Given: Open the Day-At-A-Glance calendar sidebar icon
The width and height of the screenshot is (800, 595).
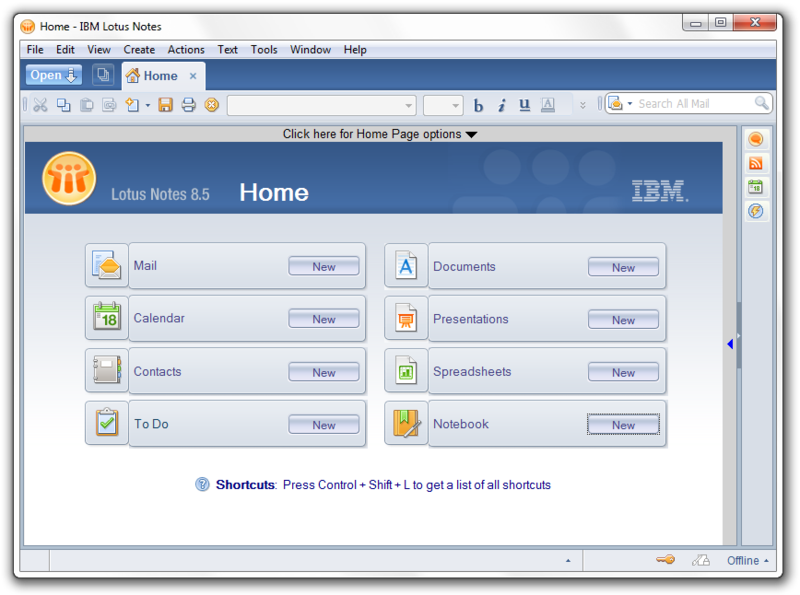Looking at the screenshot, I should click(756, 187).
